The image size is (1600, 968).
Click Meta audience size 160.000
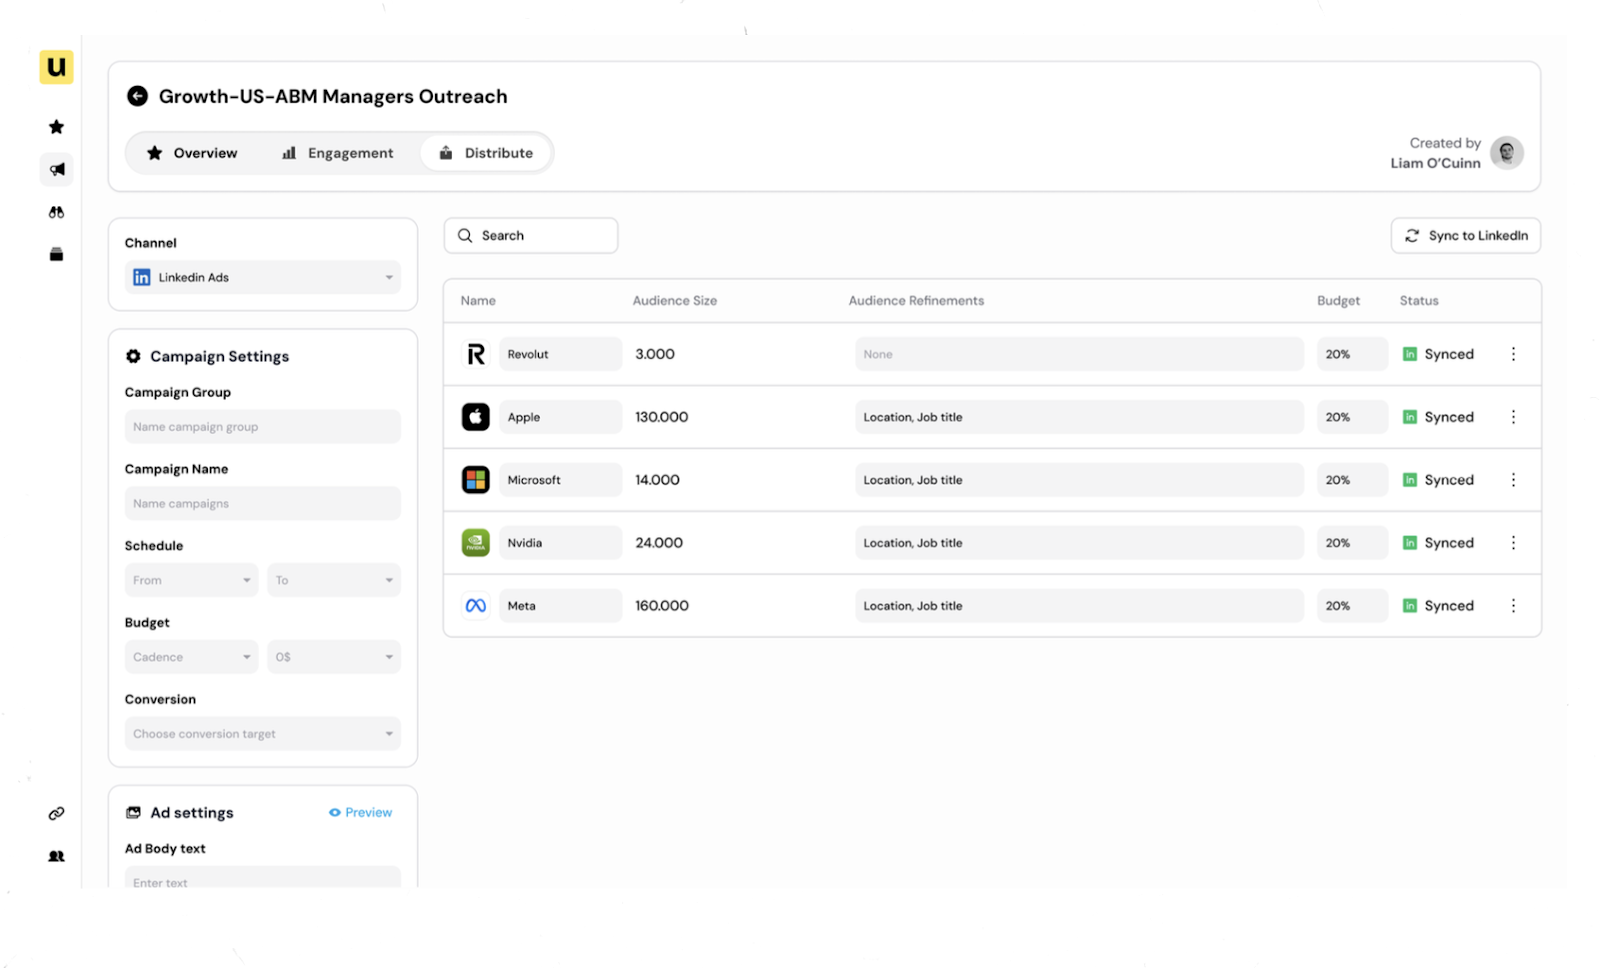coord(662,606)
